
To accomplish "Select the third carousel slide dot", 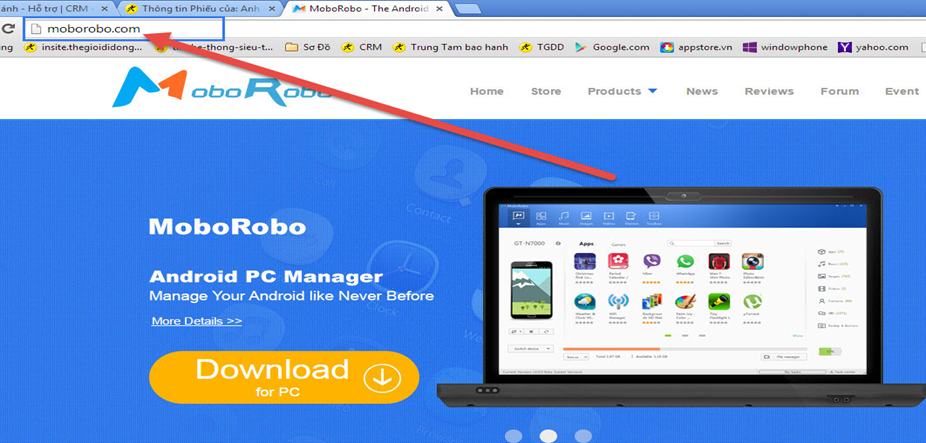I will click(x=583, y=436).
